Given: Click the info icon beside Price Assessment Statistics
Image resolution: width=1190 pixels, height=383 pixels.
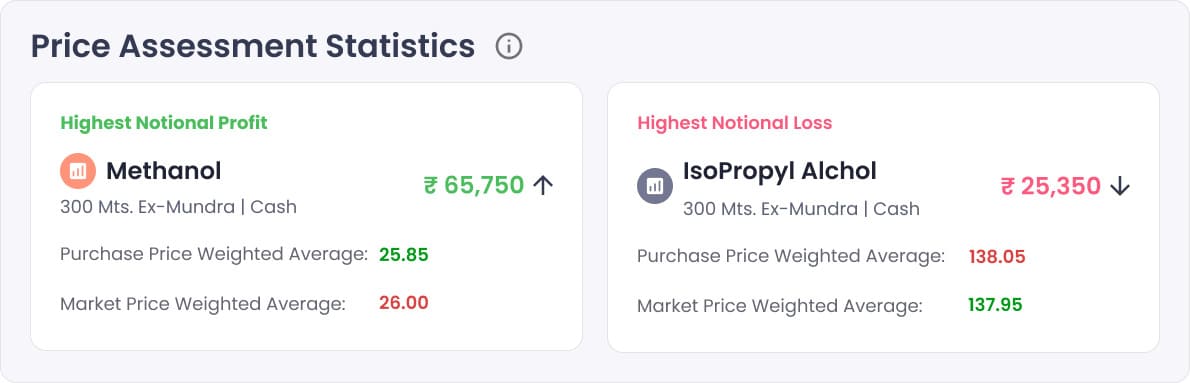Looking at the screenshot, I should pyautogui.click(x=508, y=46).
